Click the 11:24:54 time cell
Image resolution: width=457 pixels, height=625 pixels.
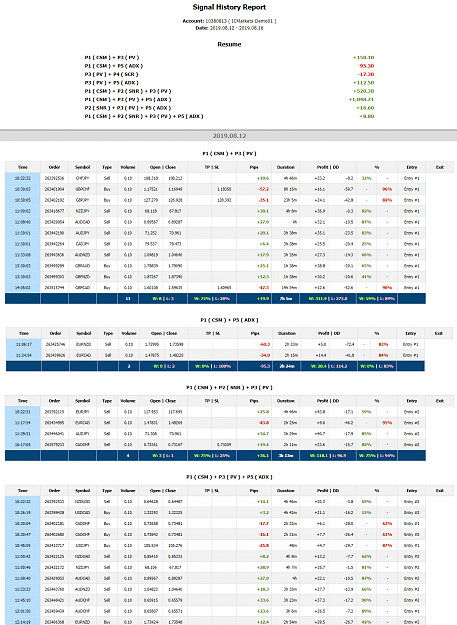[24, 355]
